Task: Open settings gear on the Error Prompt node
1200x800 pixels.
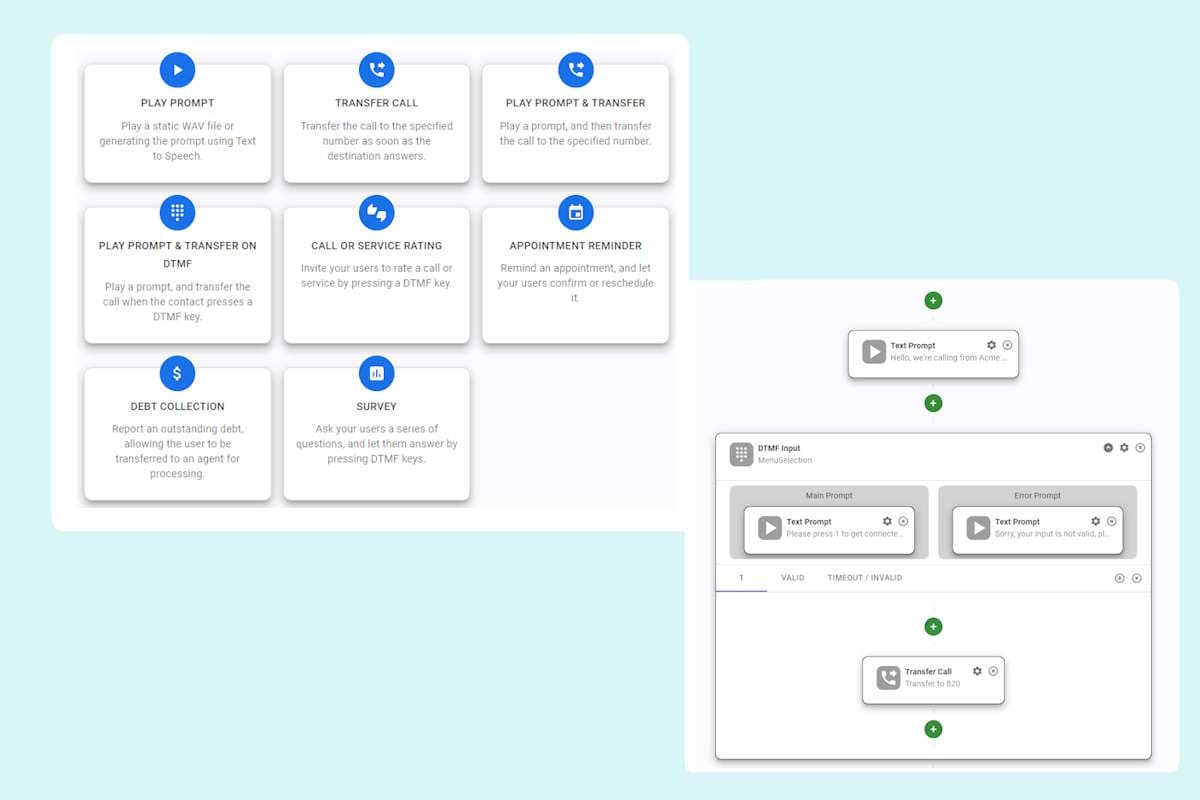Action: (x=1095, y=521)
